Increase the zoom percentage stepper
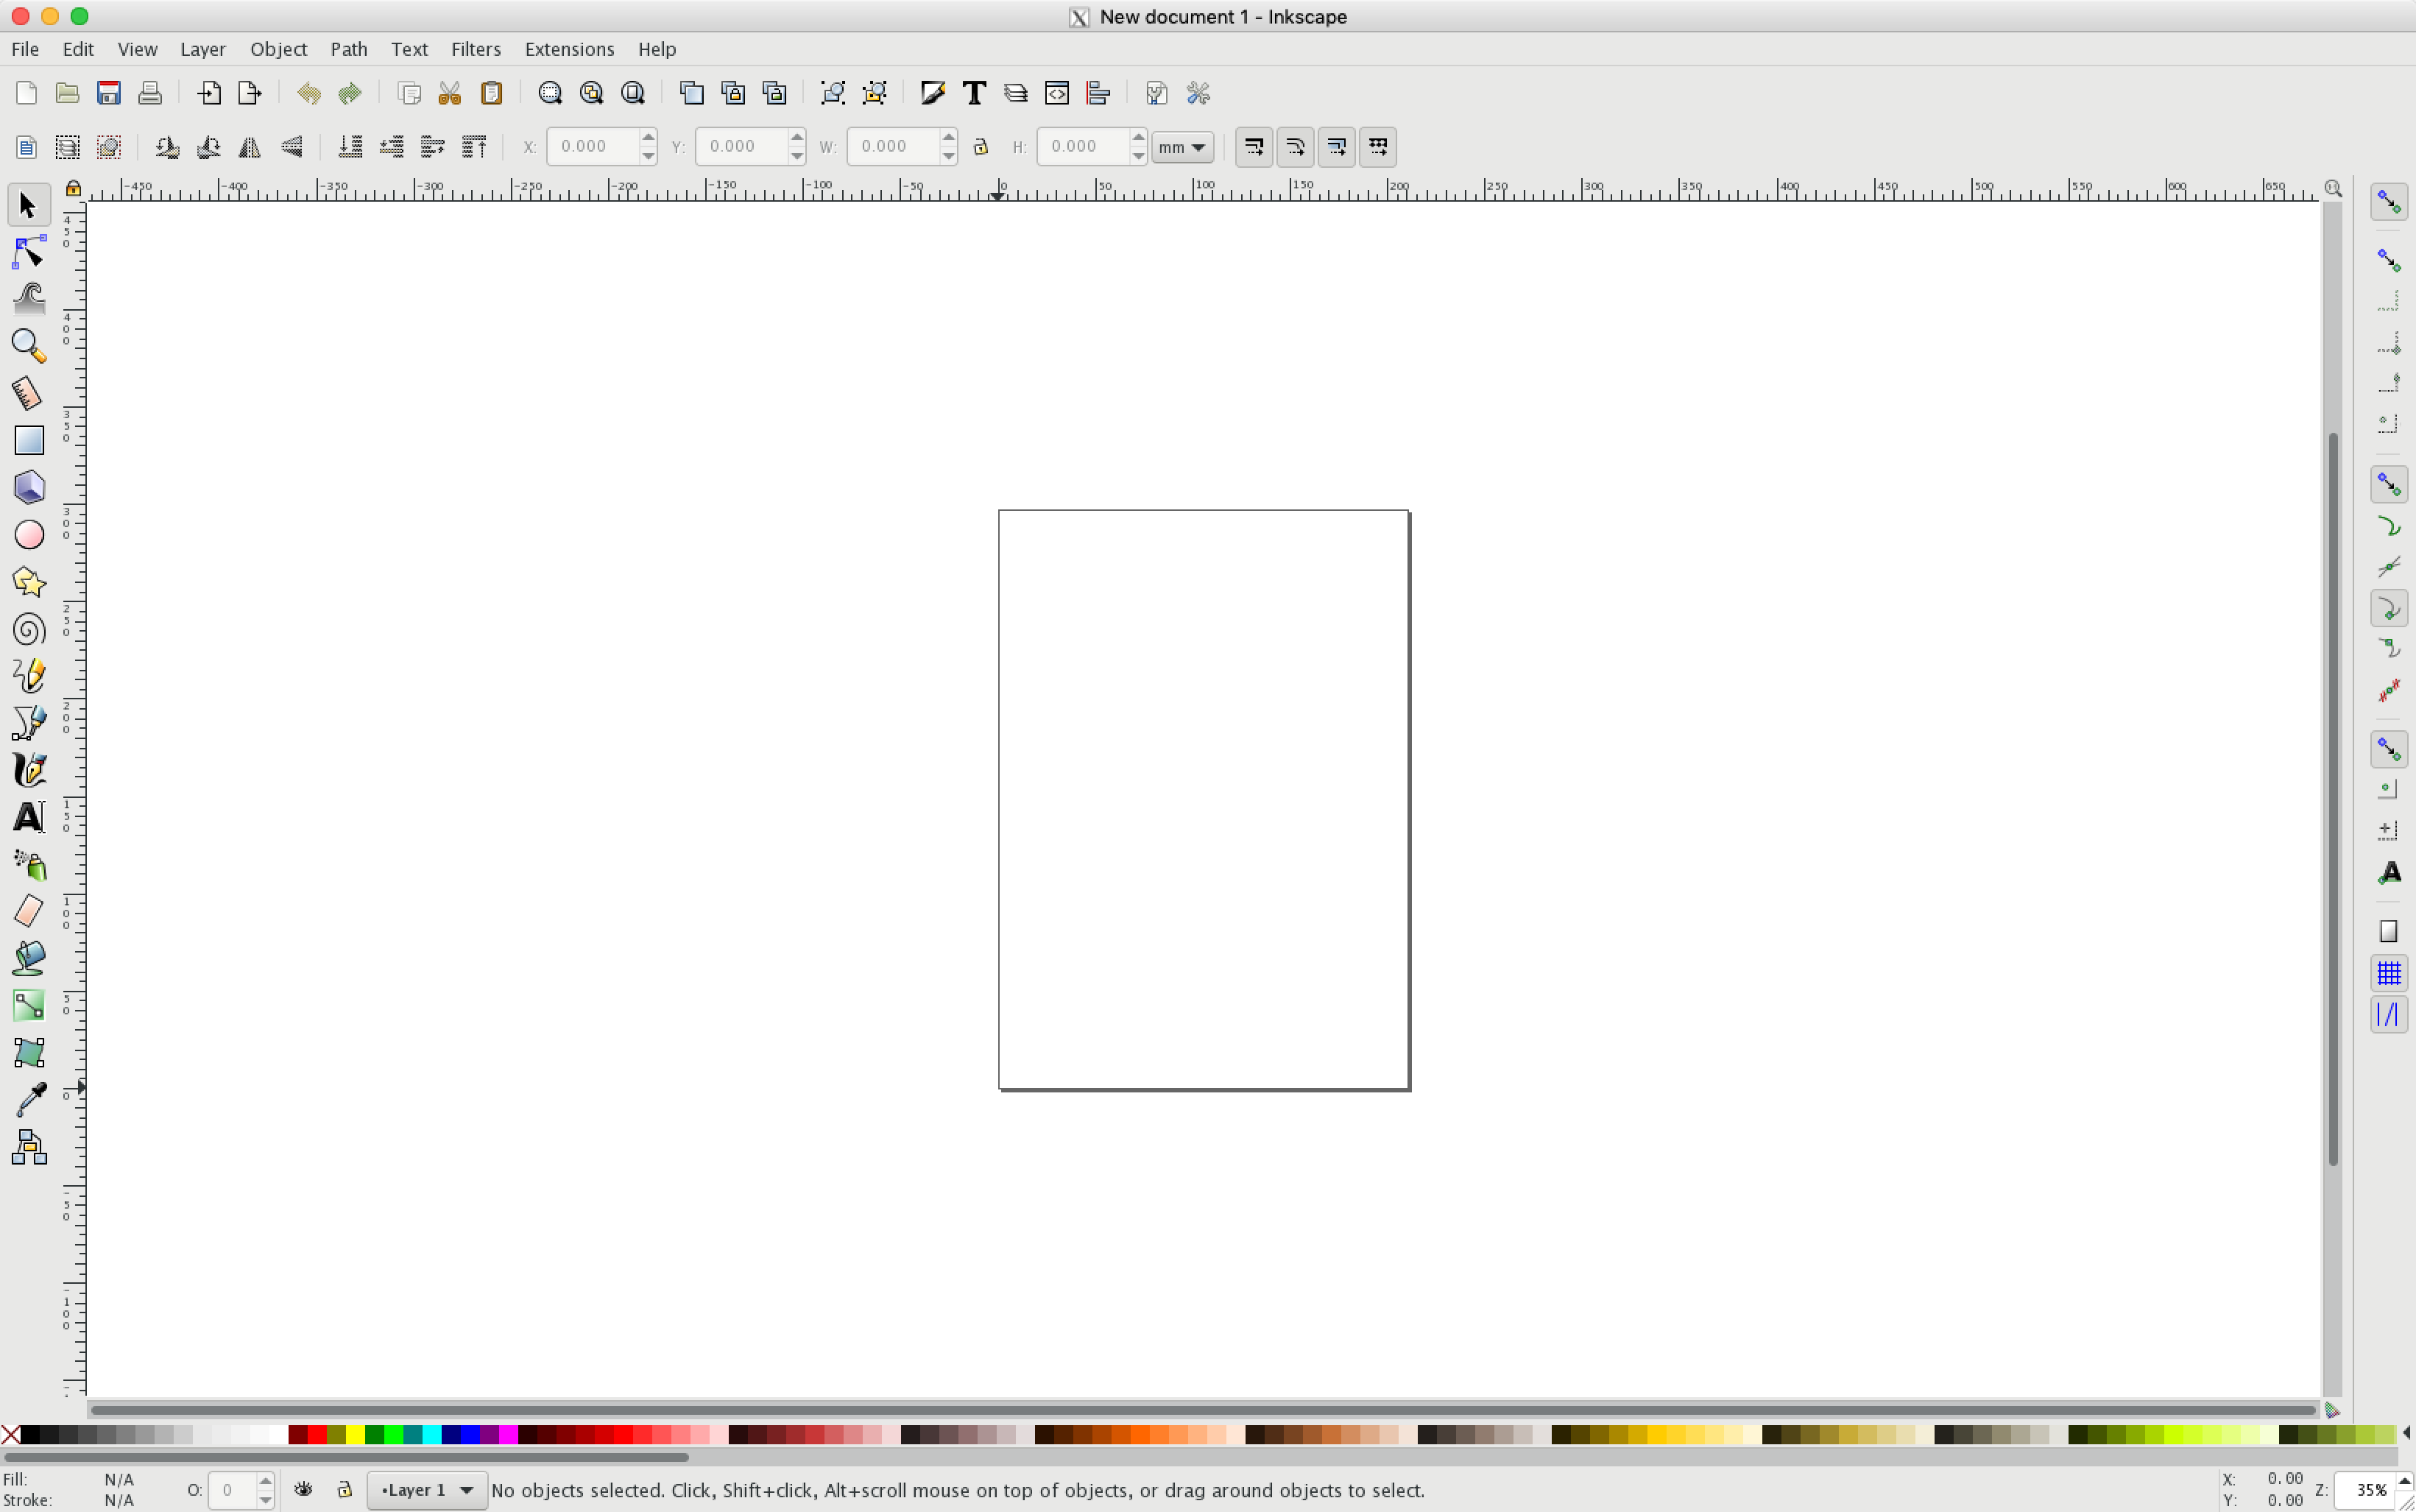This screenshot has height=1512, width=2416. coord(2404,1481)
